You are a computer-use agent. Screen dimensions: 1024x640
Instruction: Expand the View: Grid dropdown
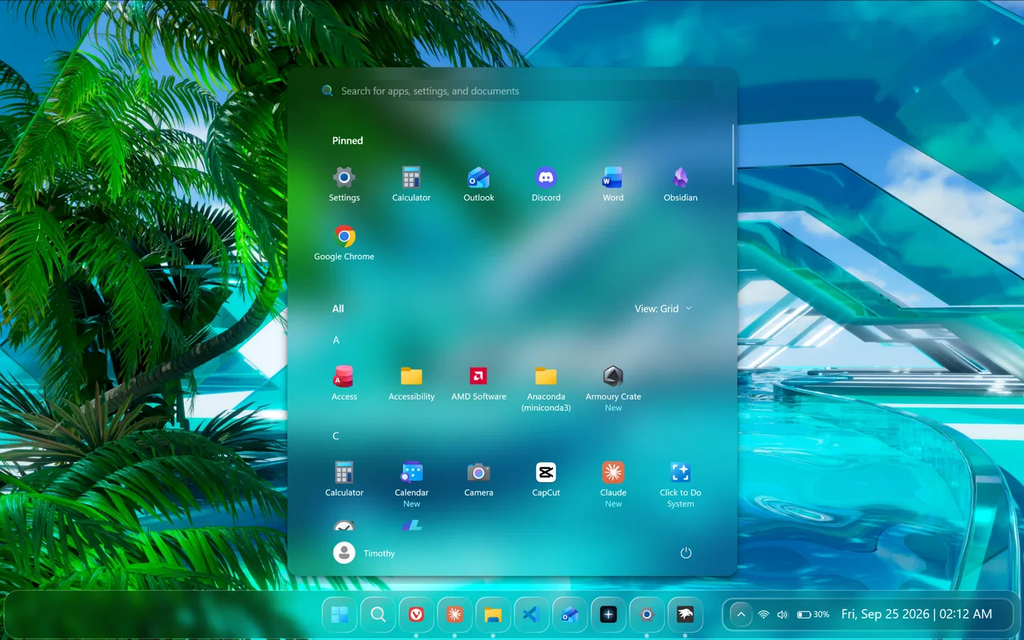[x=663, y=308]
